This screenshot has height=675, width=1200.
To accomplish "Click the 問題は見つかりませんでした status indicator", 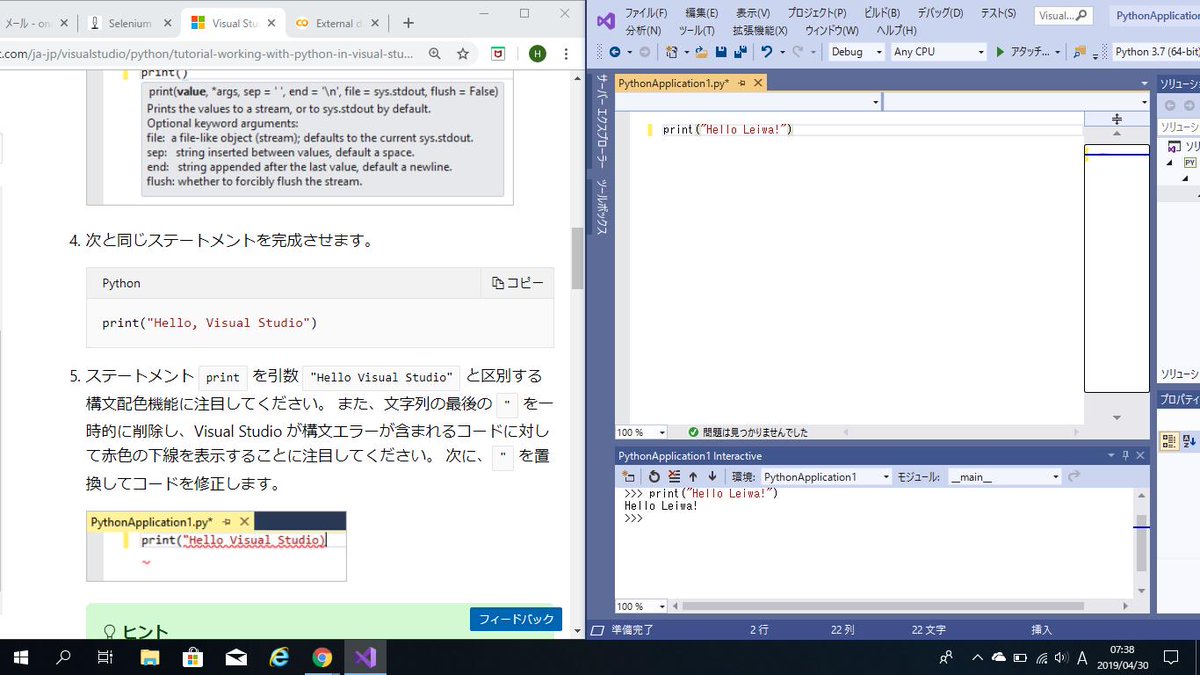I will click(x=748, y=432).
